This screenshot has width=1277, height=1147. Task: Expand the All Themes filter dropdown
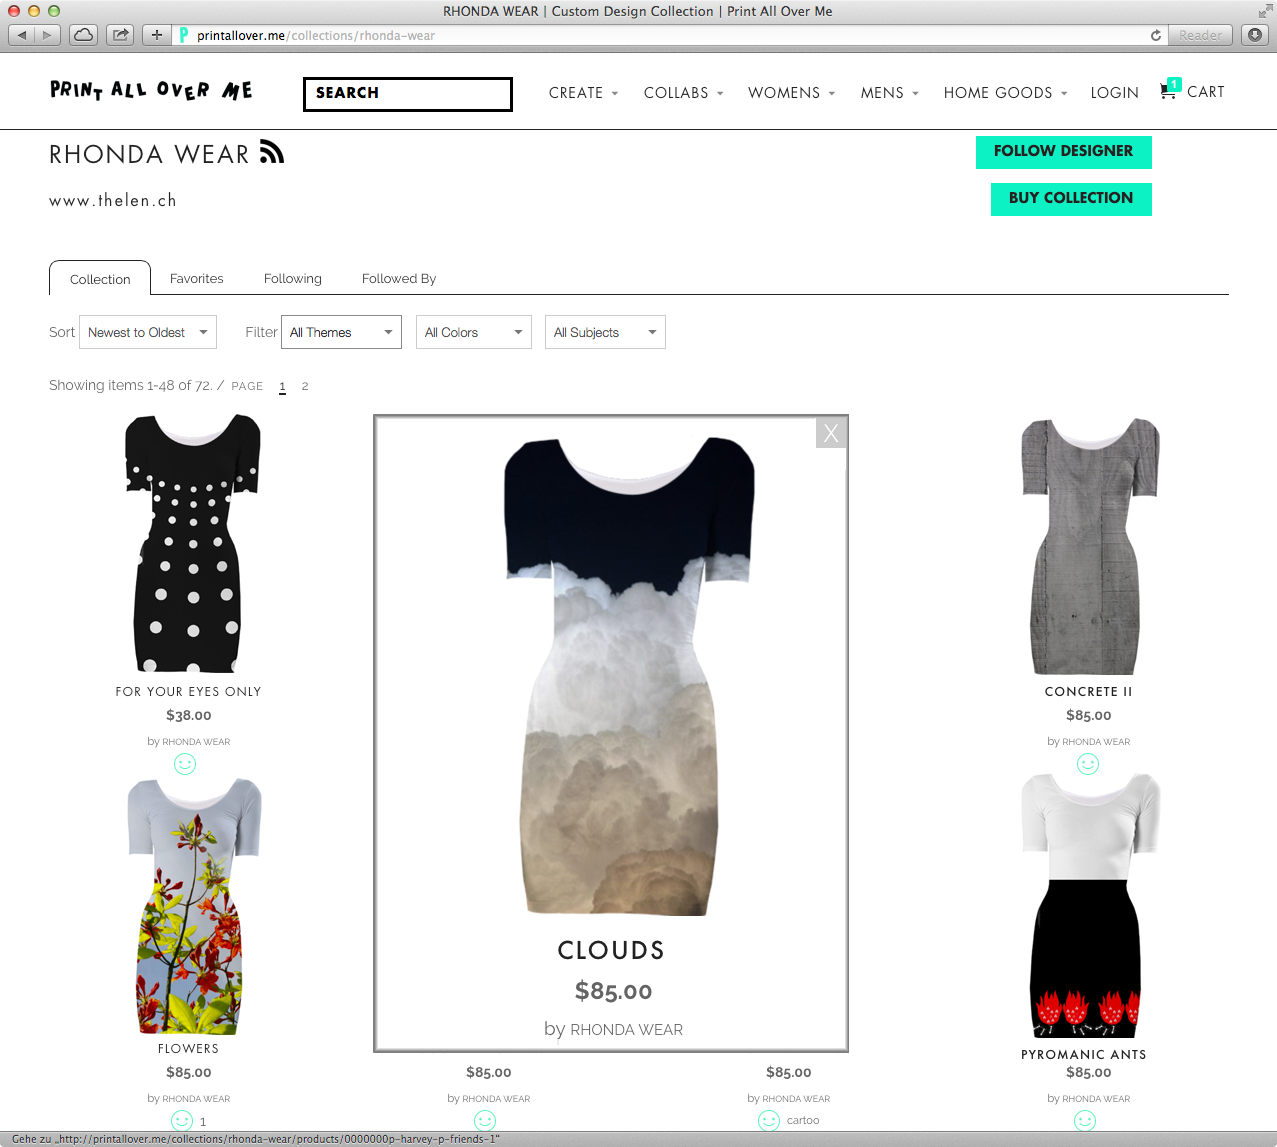click(x=341, y=332)
